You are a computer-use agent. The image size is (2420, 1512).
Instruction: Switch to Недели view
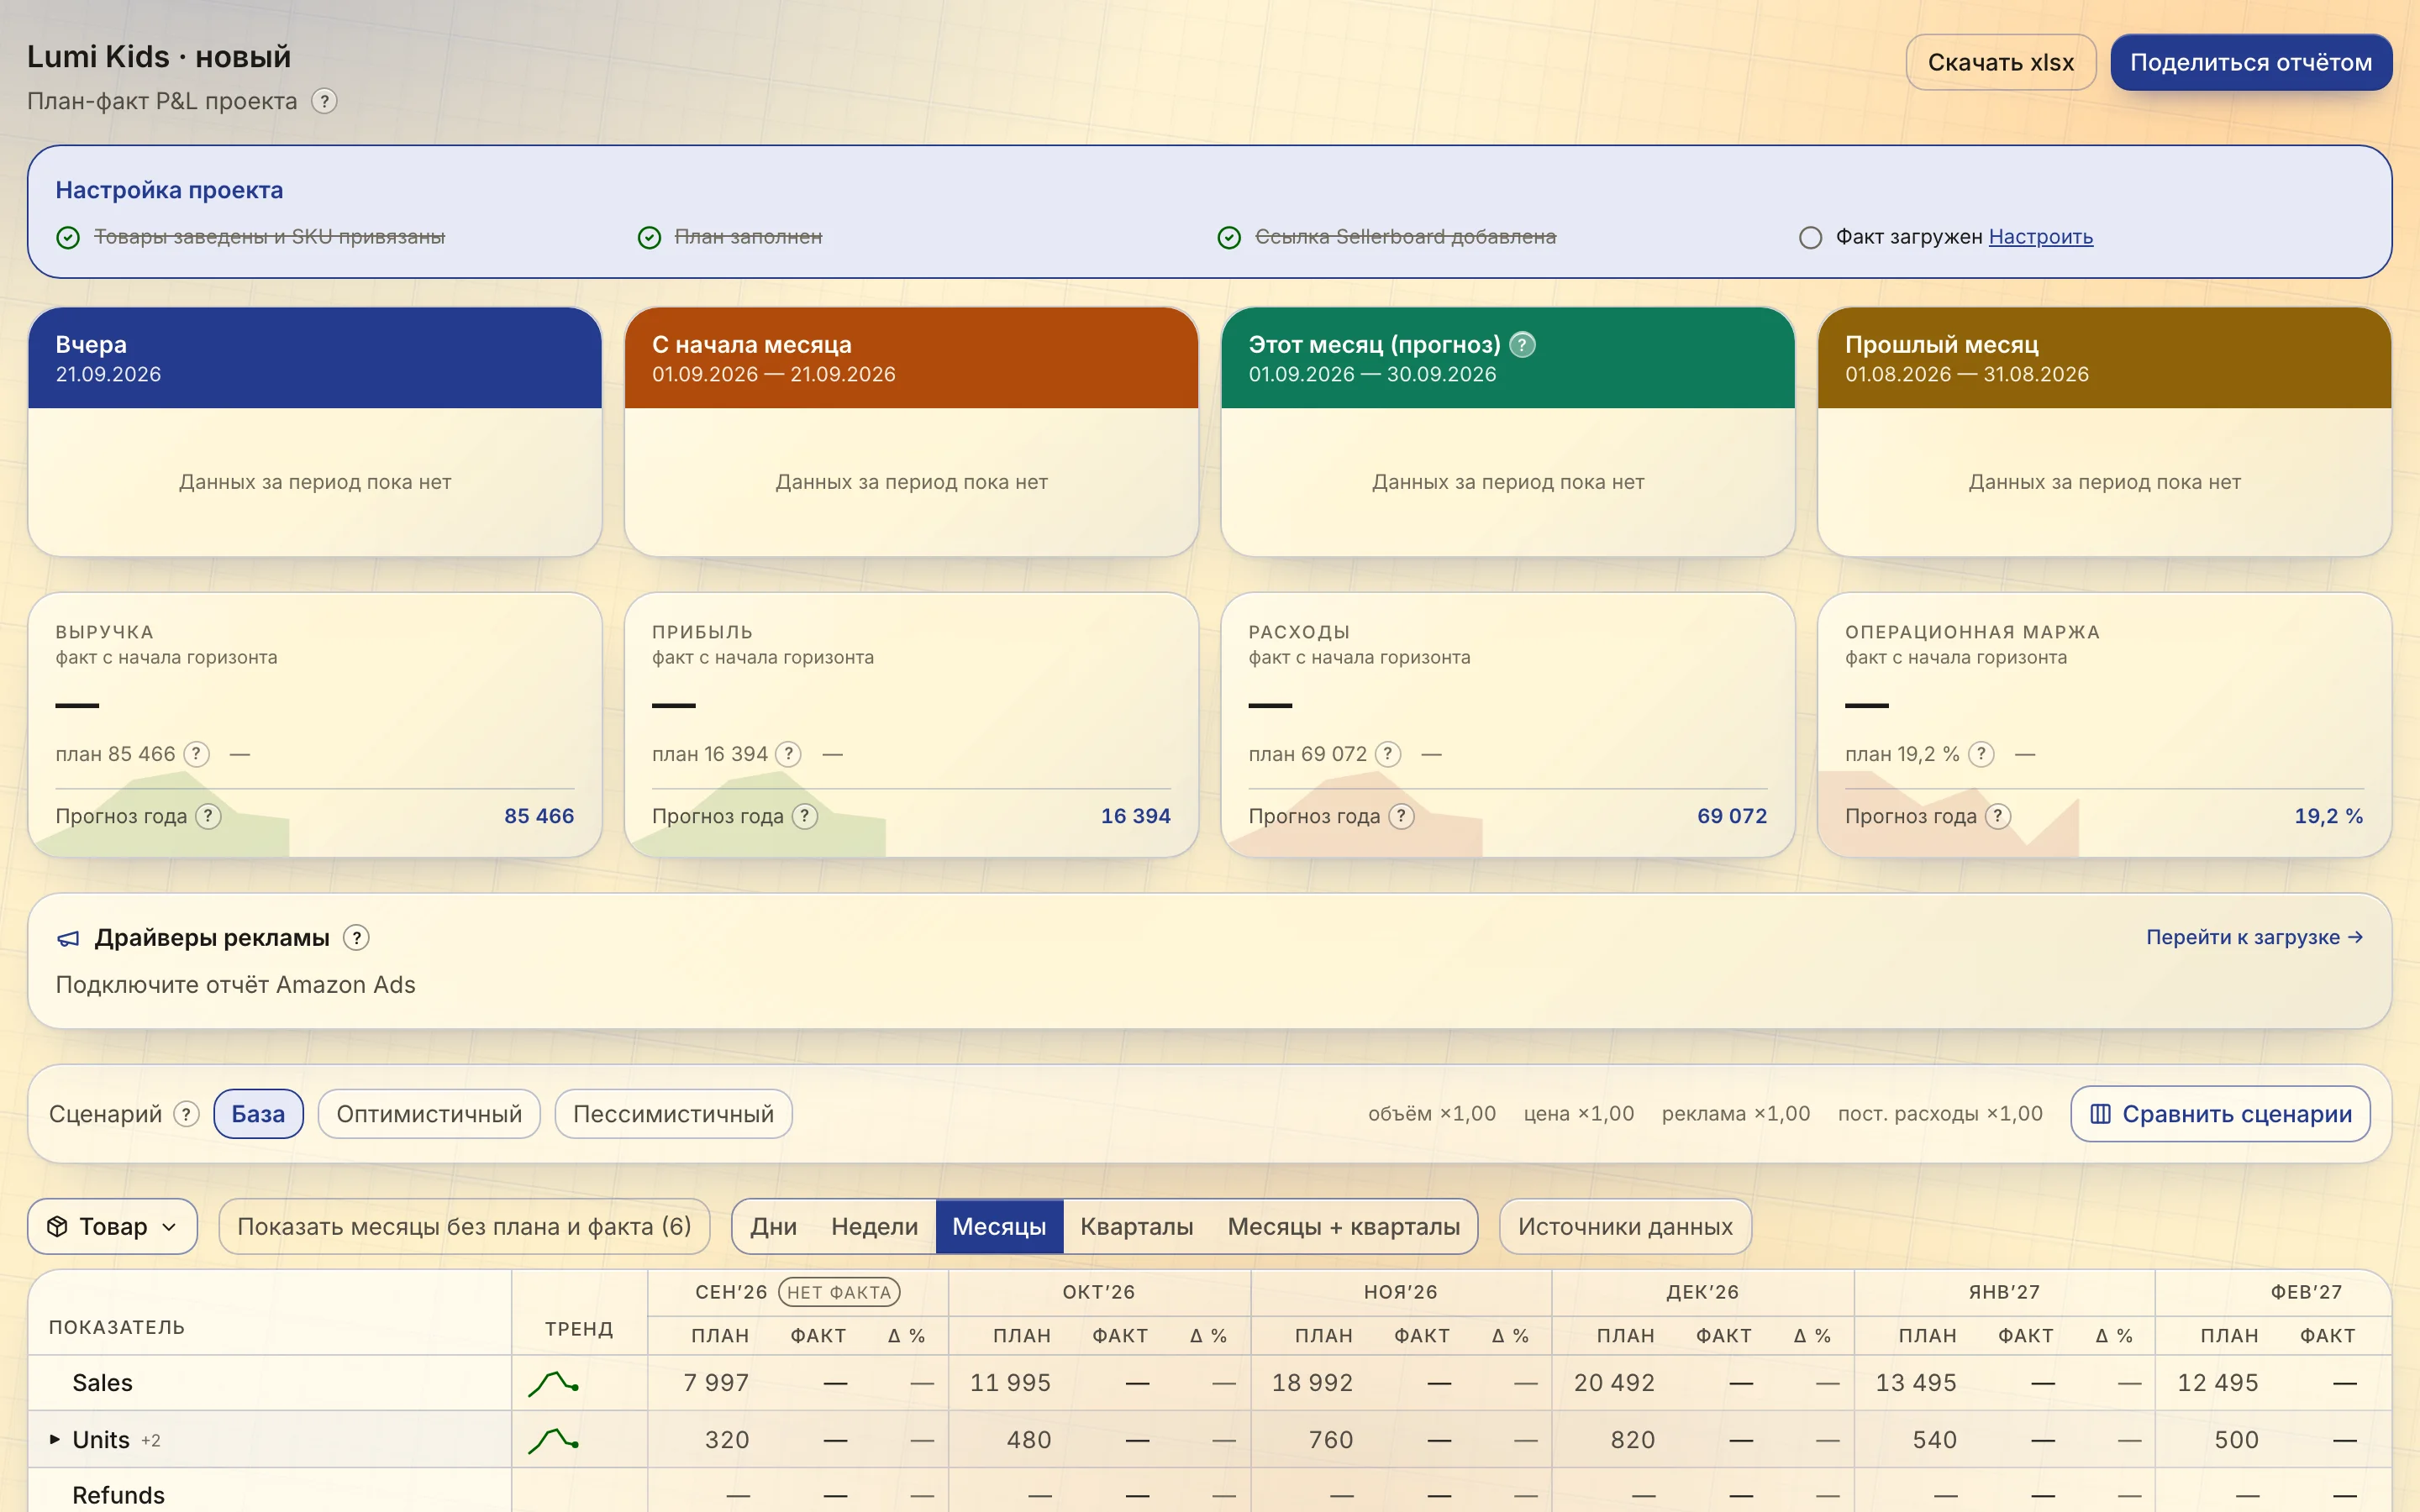[x=874, y=1226]
